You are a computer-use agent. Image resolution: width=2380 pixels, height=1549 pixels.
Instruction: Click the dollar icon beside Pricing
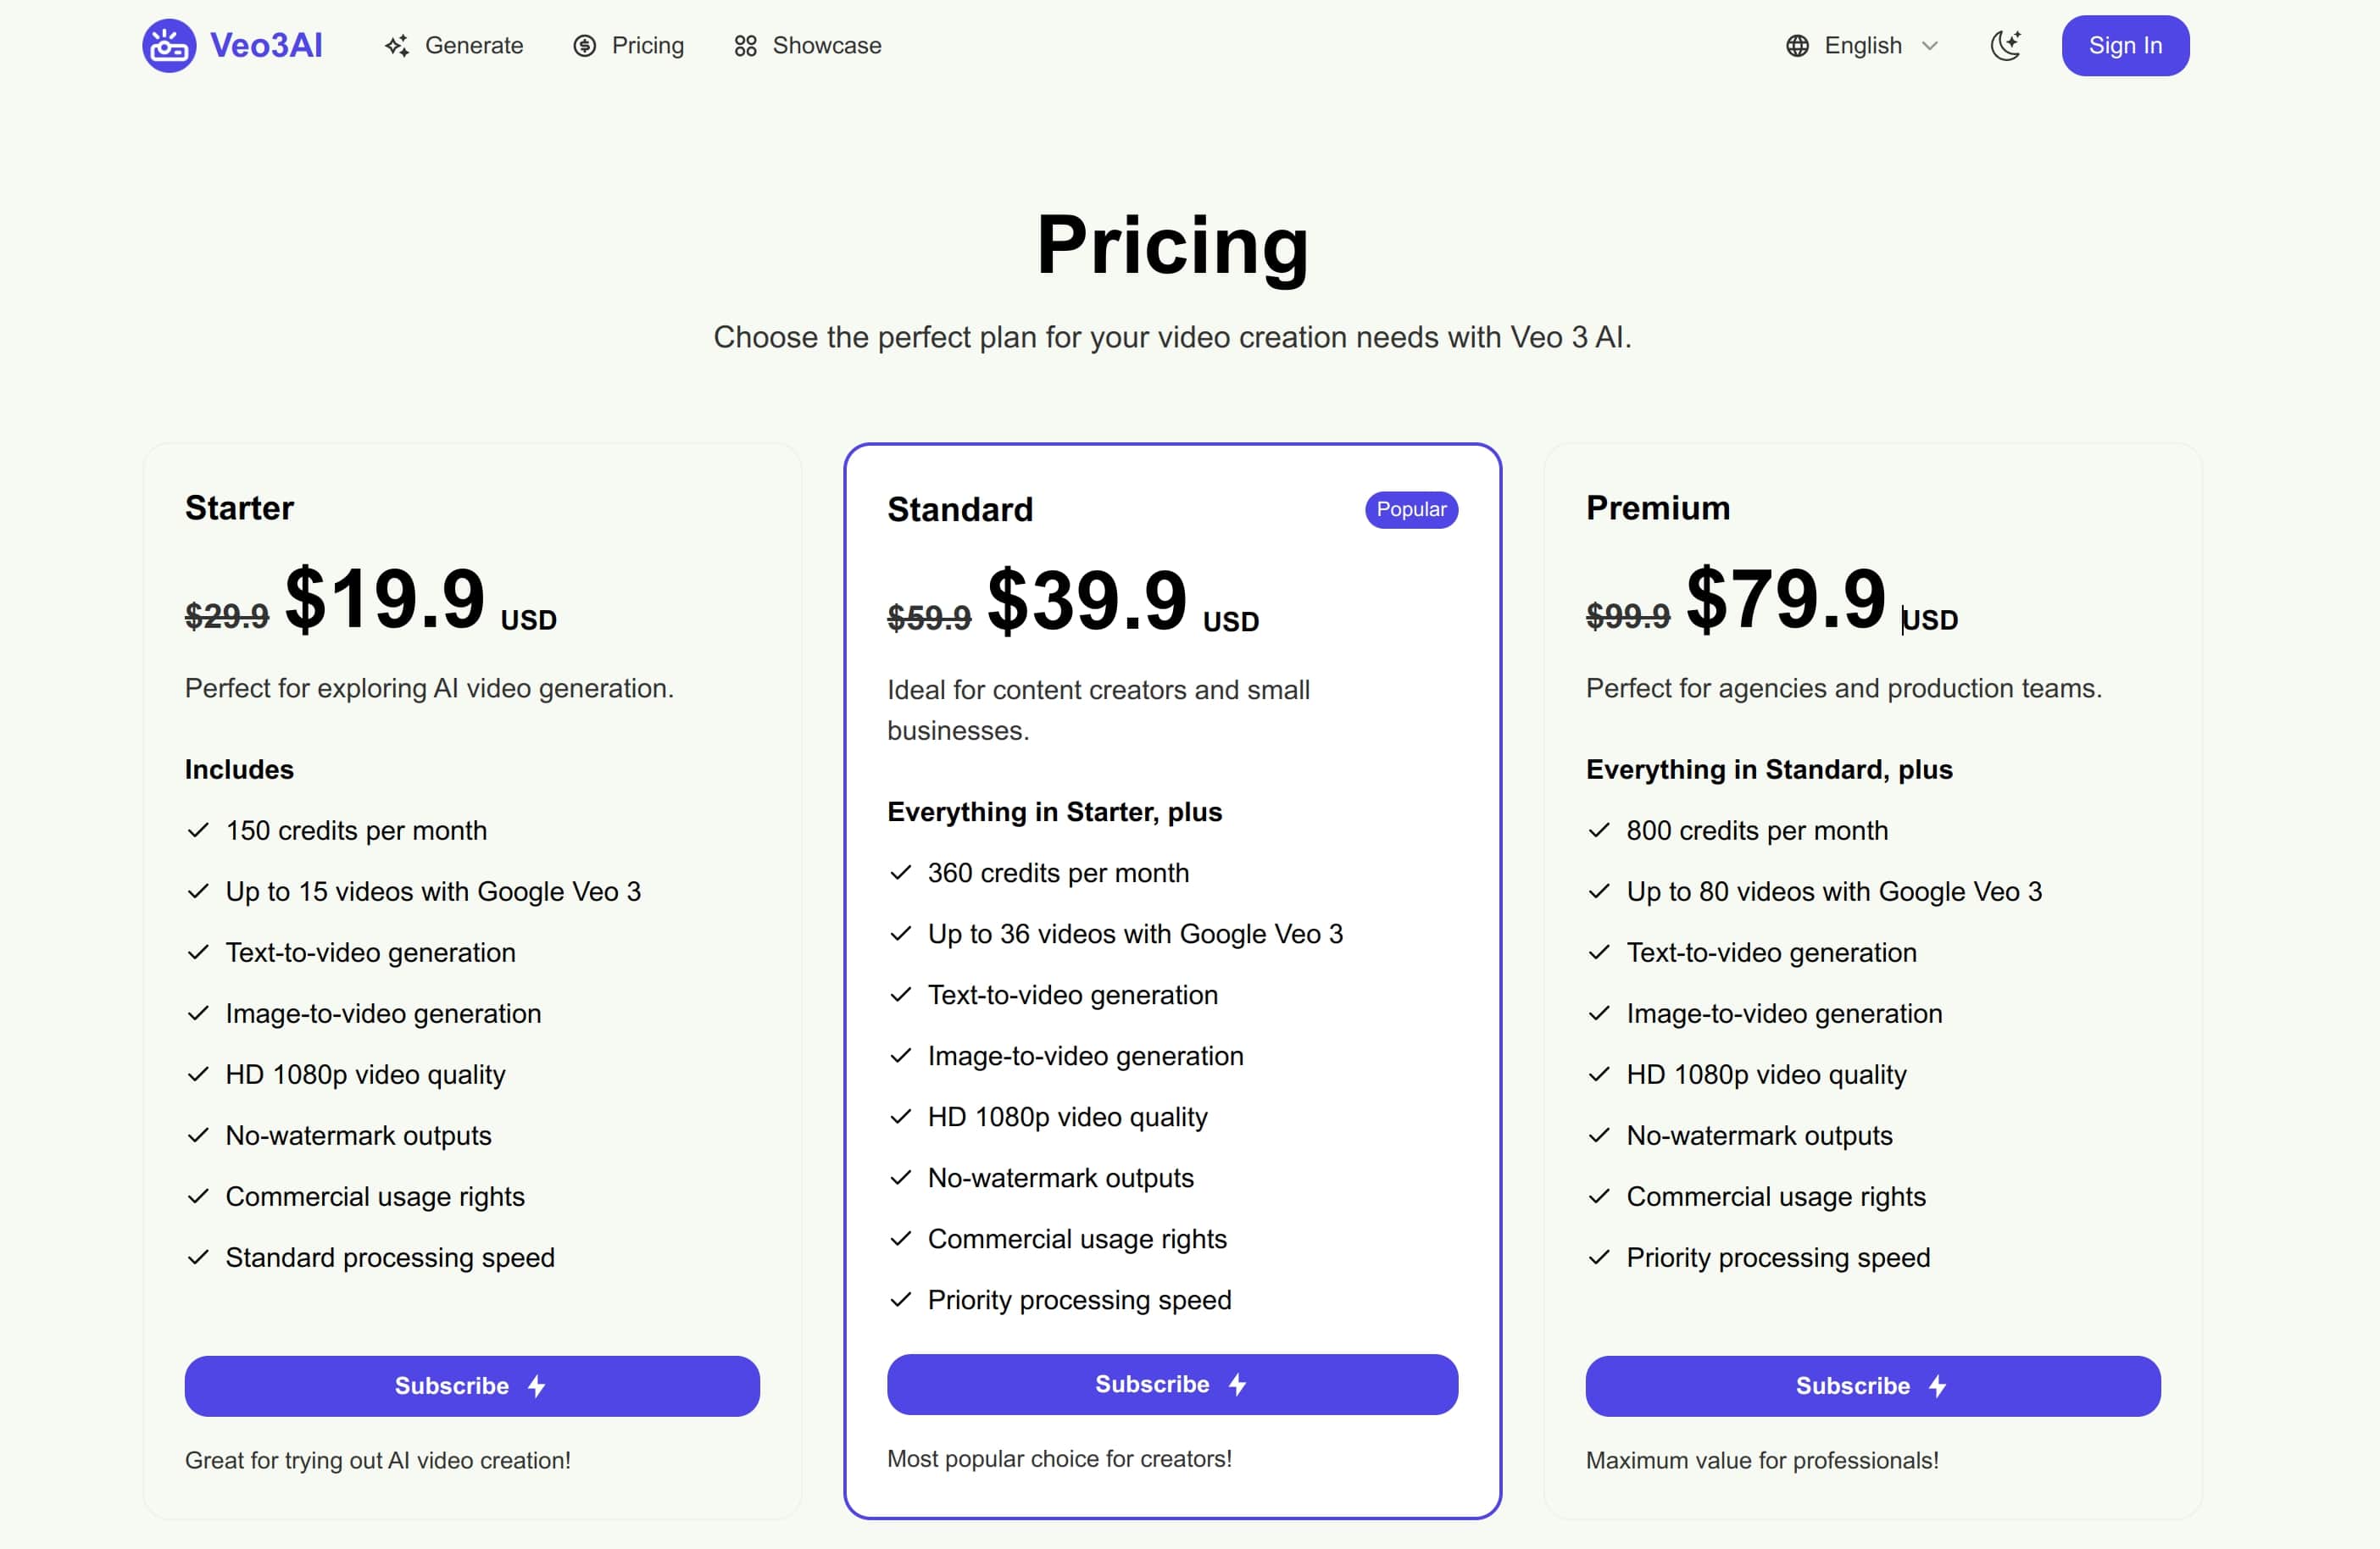[x=584, y=45]
